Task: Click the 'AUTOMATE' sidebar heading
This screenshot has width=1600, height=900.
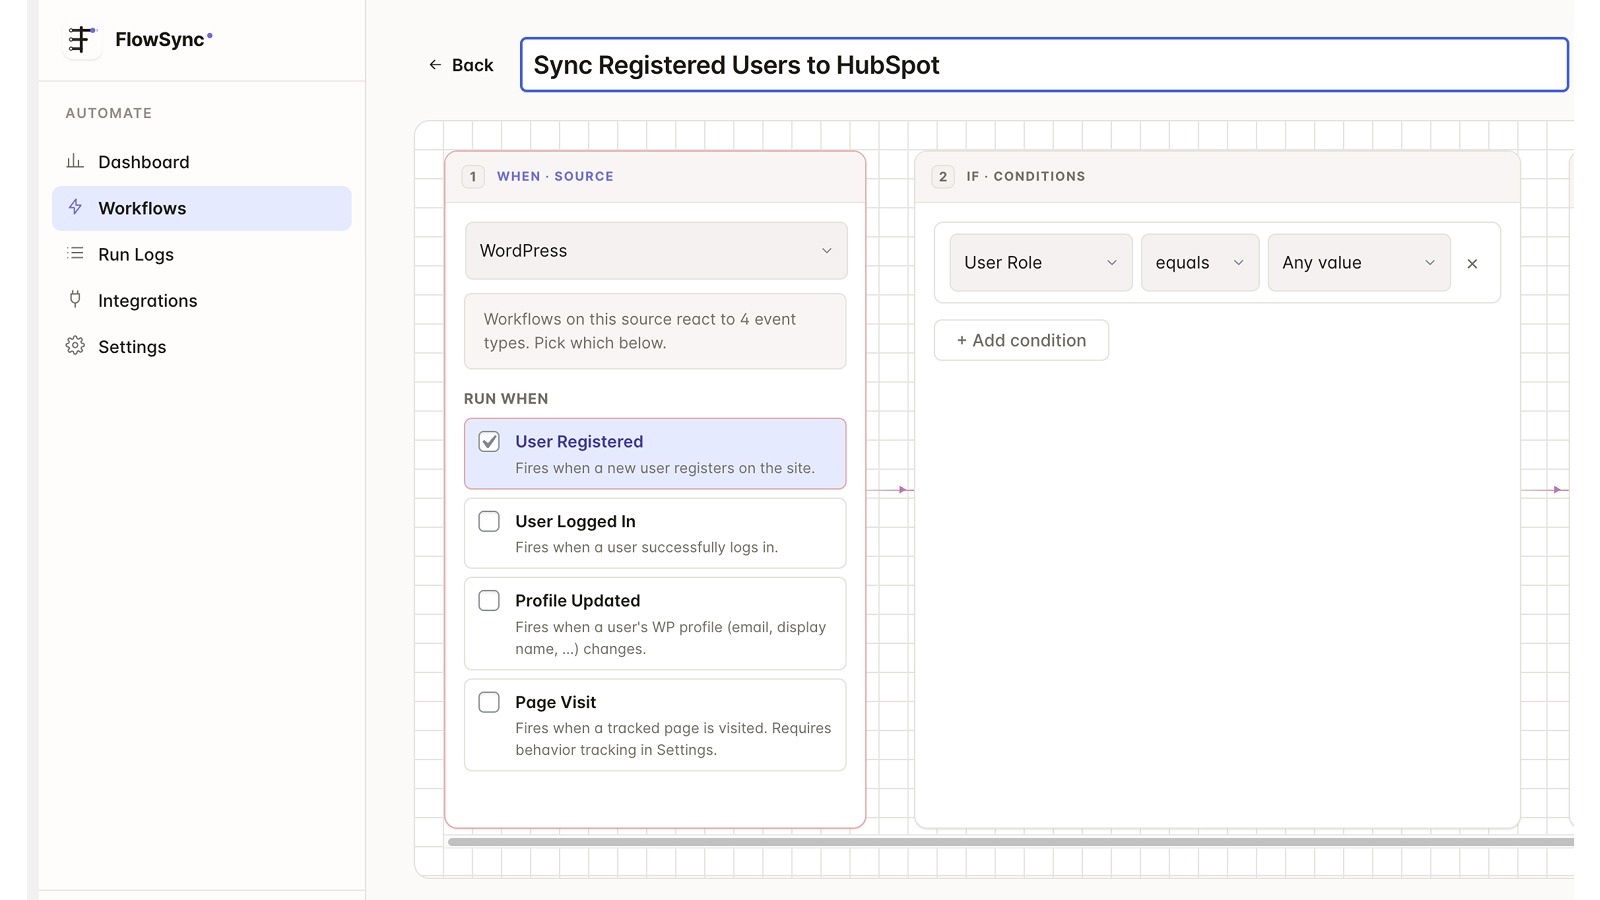Action: 109,113
